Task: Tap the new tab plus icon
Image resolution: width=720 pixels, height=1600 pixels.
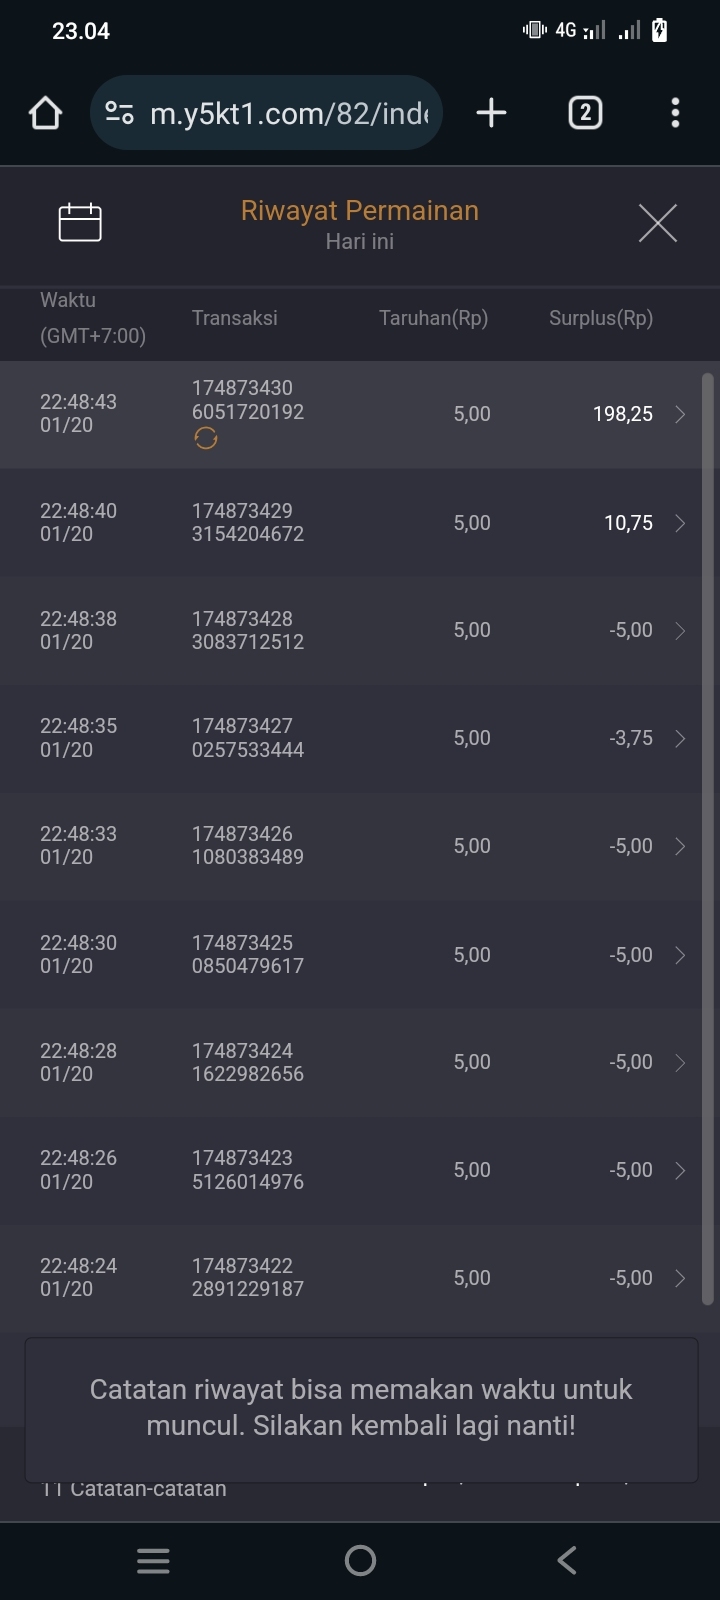Action: click(491, 113)
